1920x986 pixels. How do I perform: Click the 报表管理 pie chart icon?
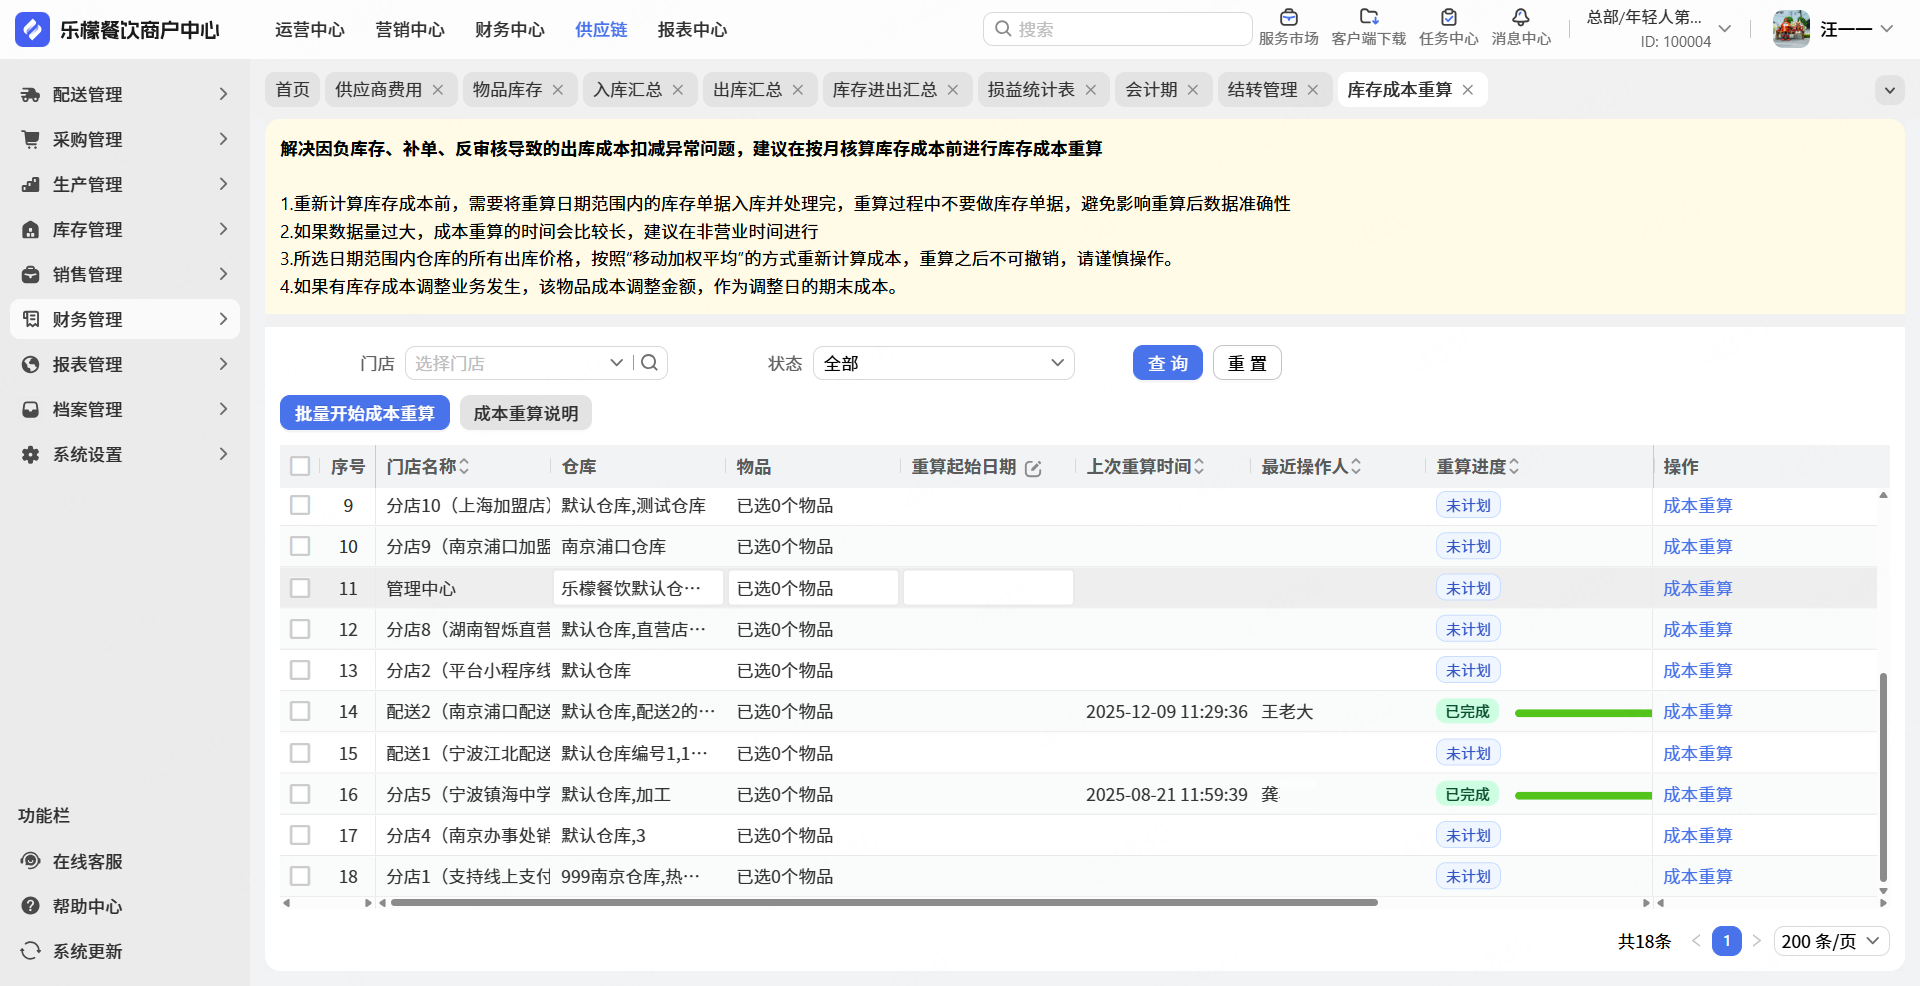(31, 364)
